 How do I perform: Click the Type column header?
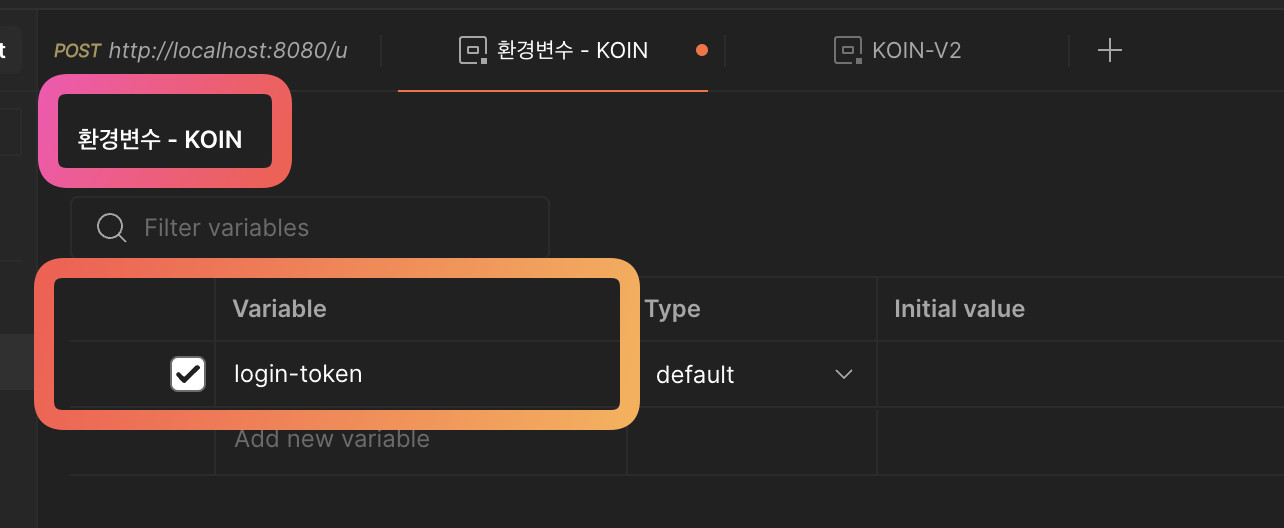[672, 309]
